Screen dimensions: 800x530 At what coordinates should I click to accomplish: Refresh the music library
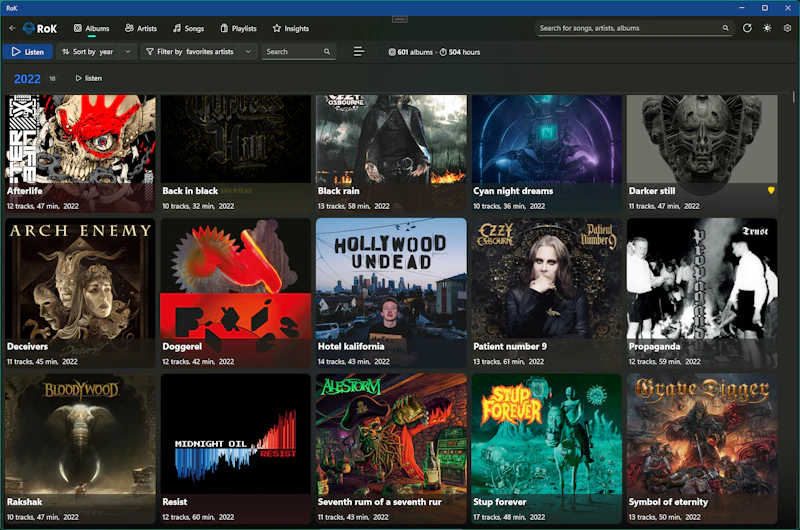(x=747, y=28)
